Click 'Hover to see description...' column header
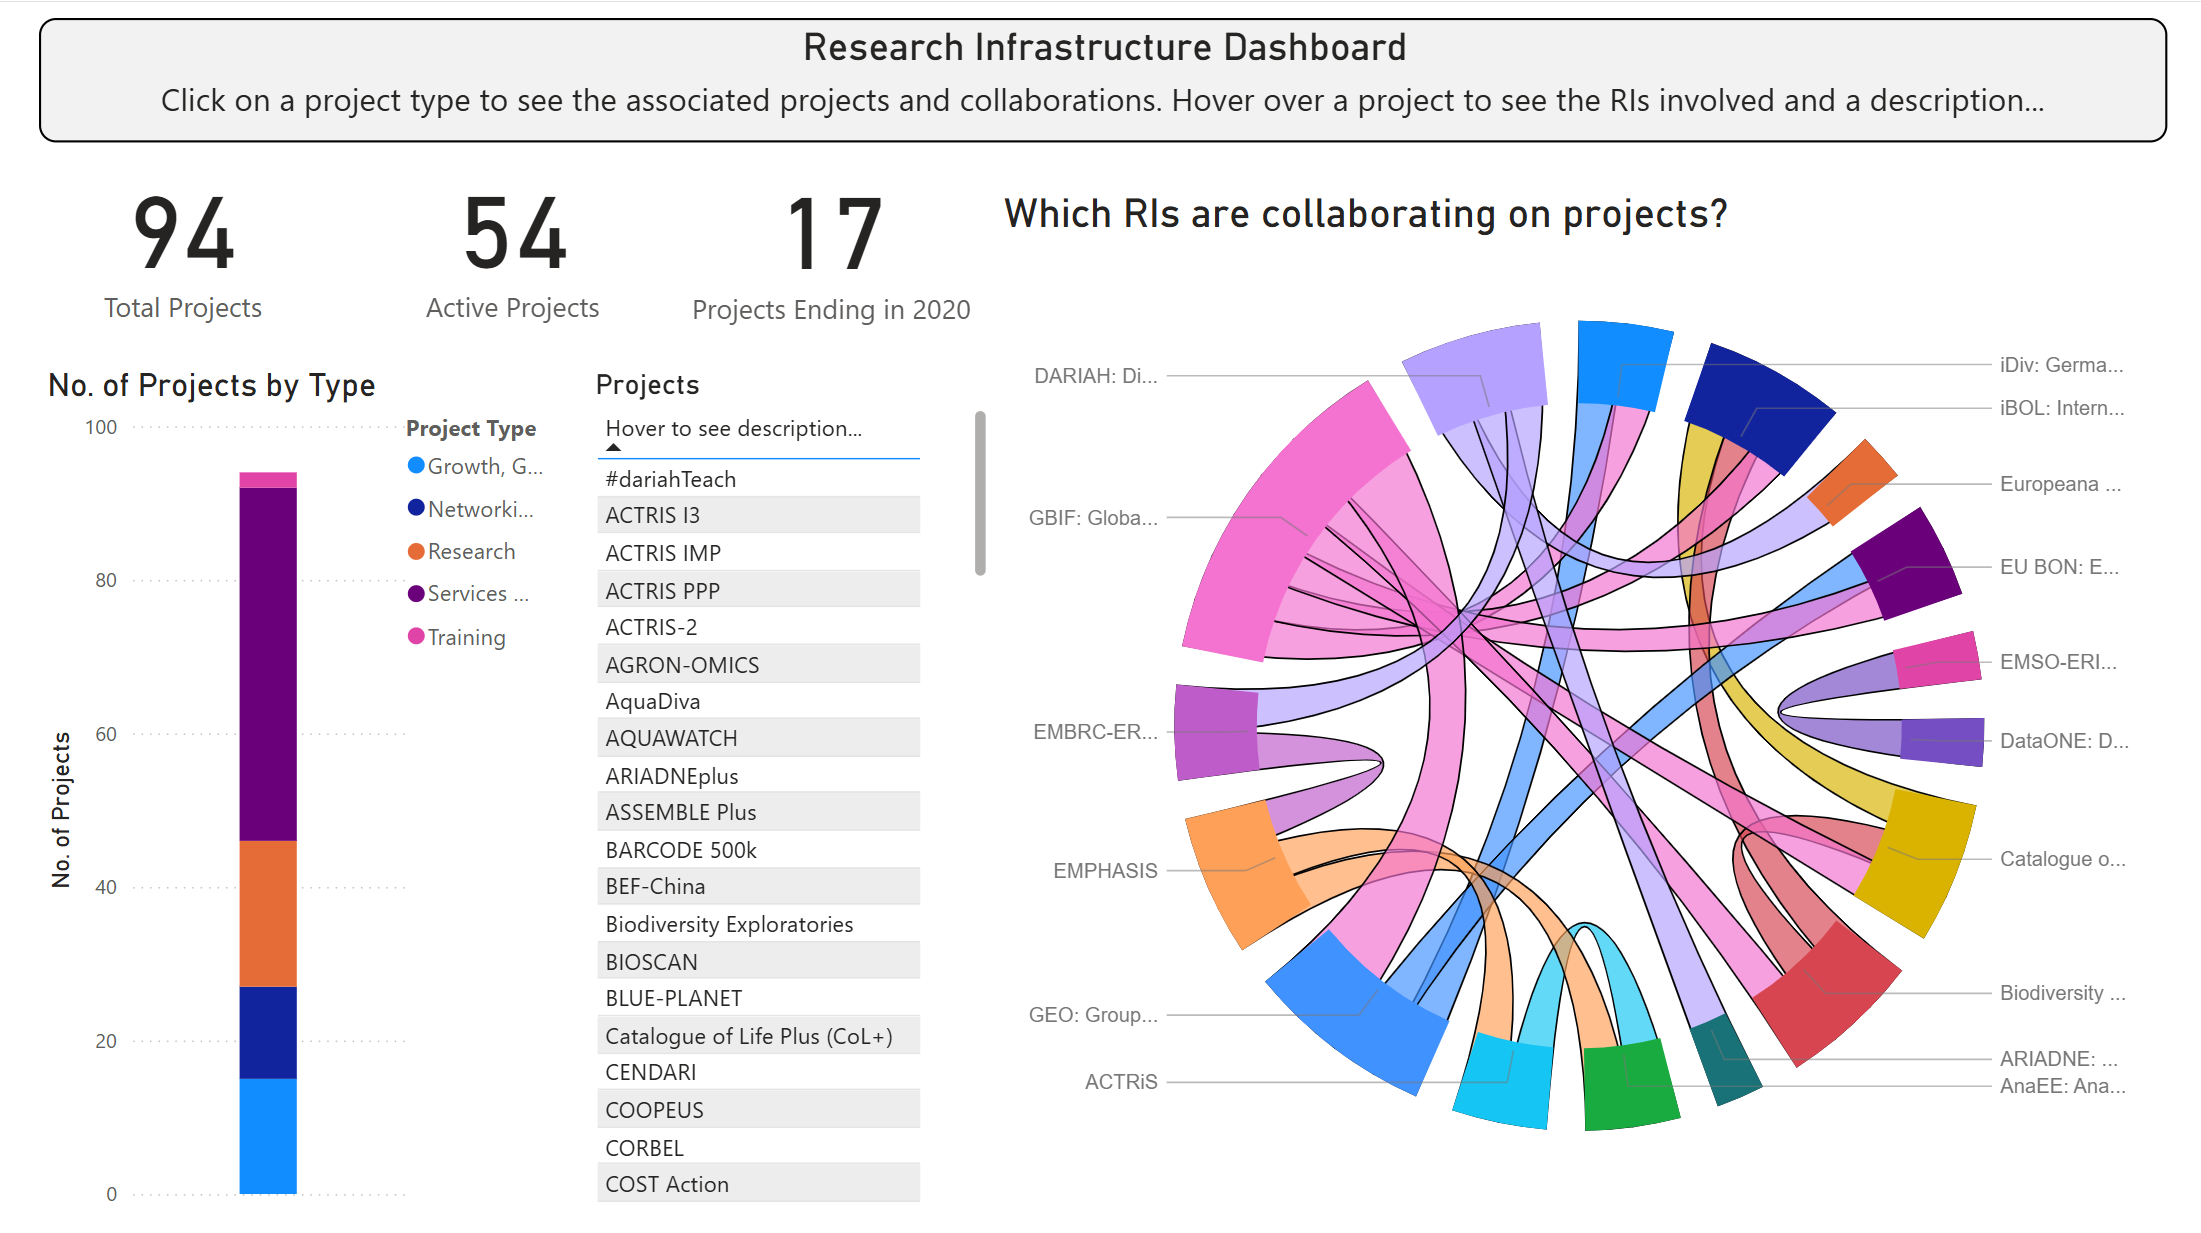The image size is (2201, 1233). coord(734,428)
